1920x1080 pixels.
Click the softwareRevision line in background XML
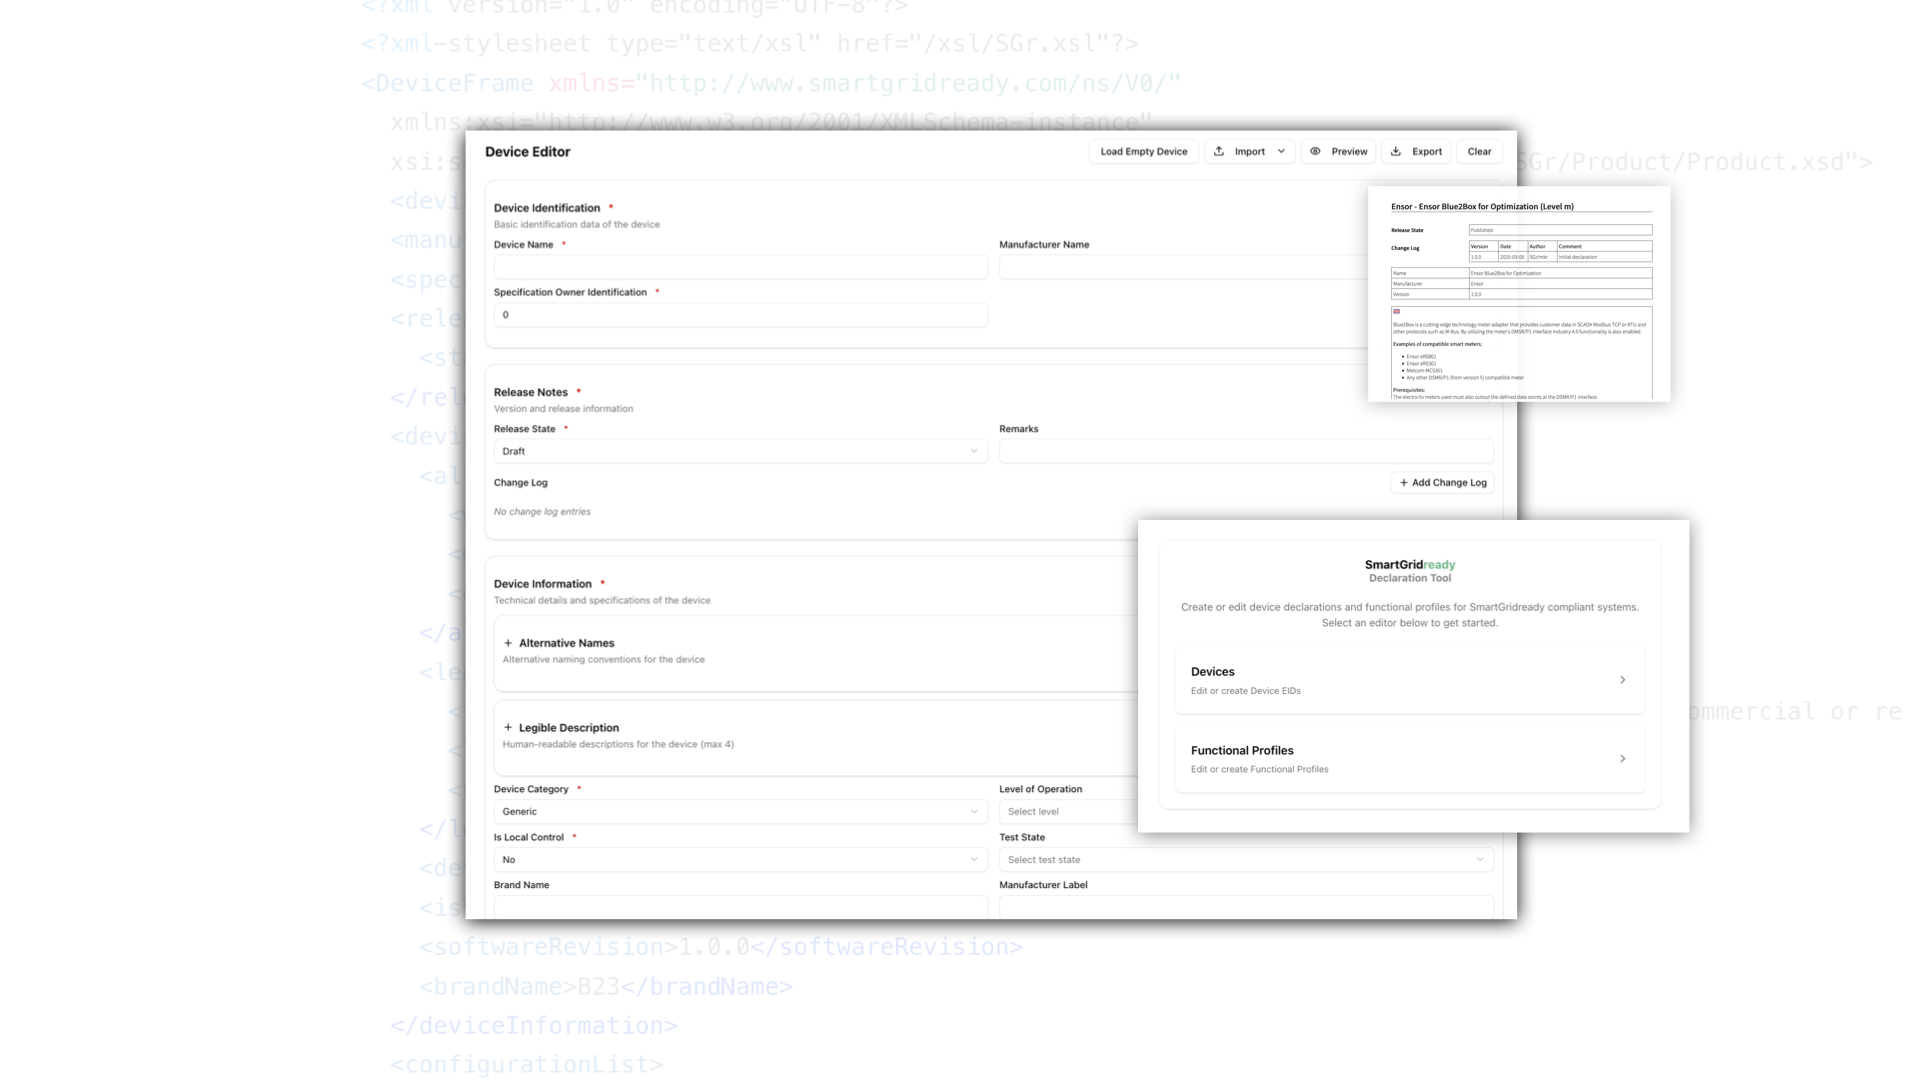721,947
